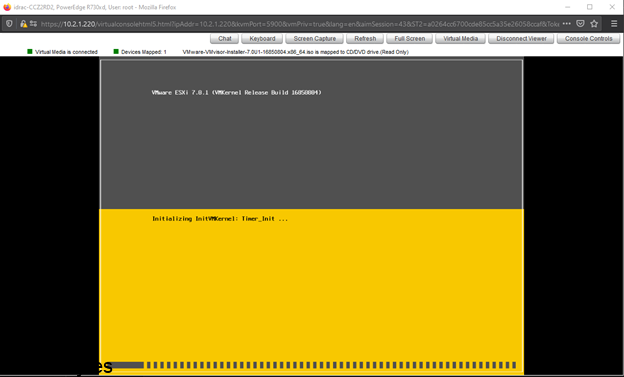Click the Firefox shield tracking protection icon
The image size is (624, 377).
click(9, 24)
